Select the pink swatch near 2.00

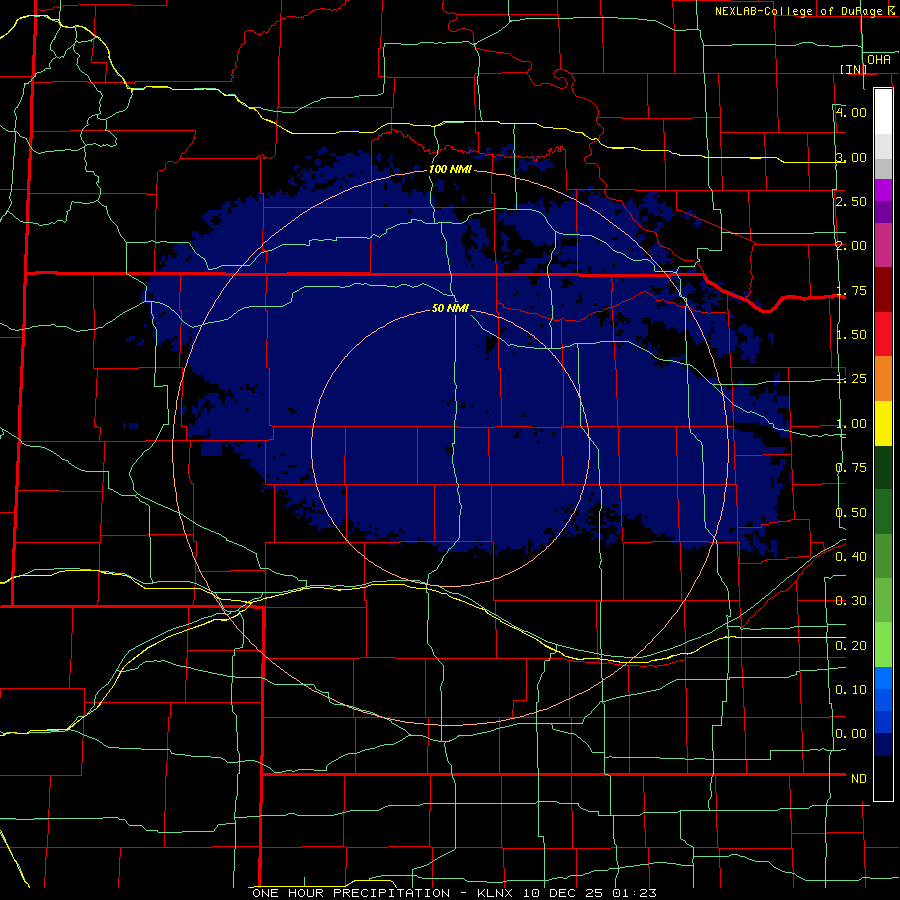[883, 245]
